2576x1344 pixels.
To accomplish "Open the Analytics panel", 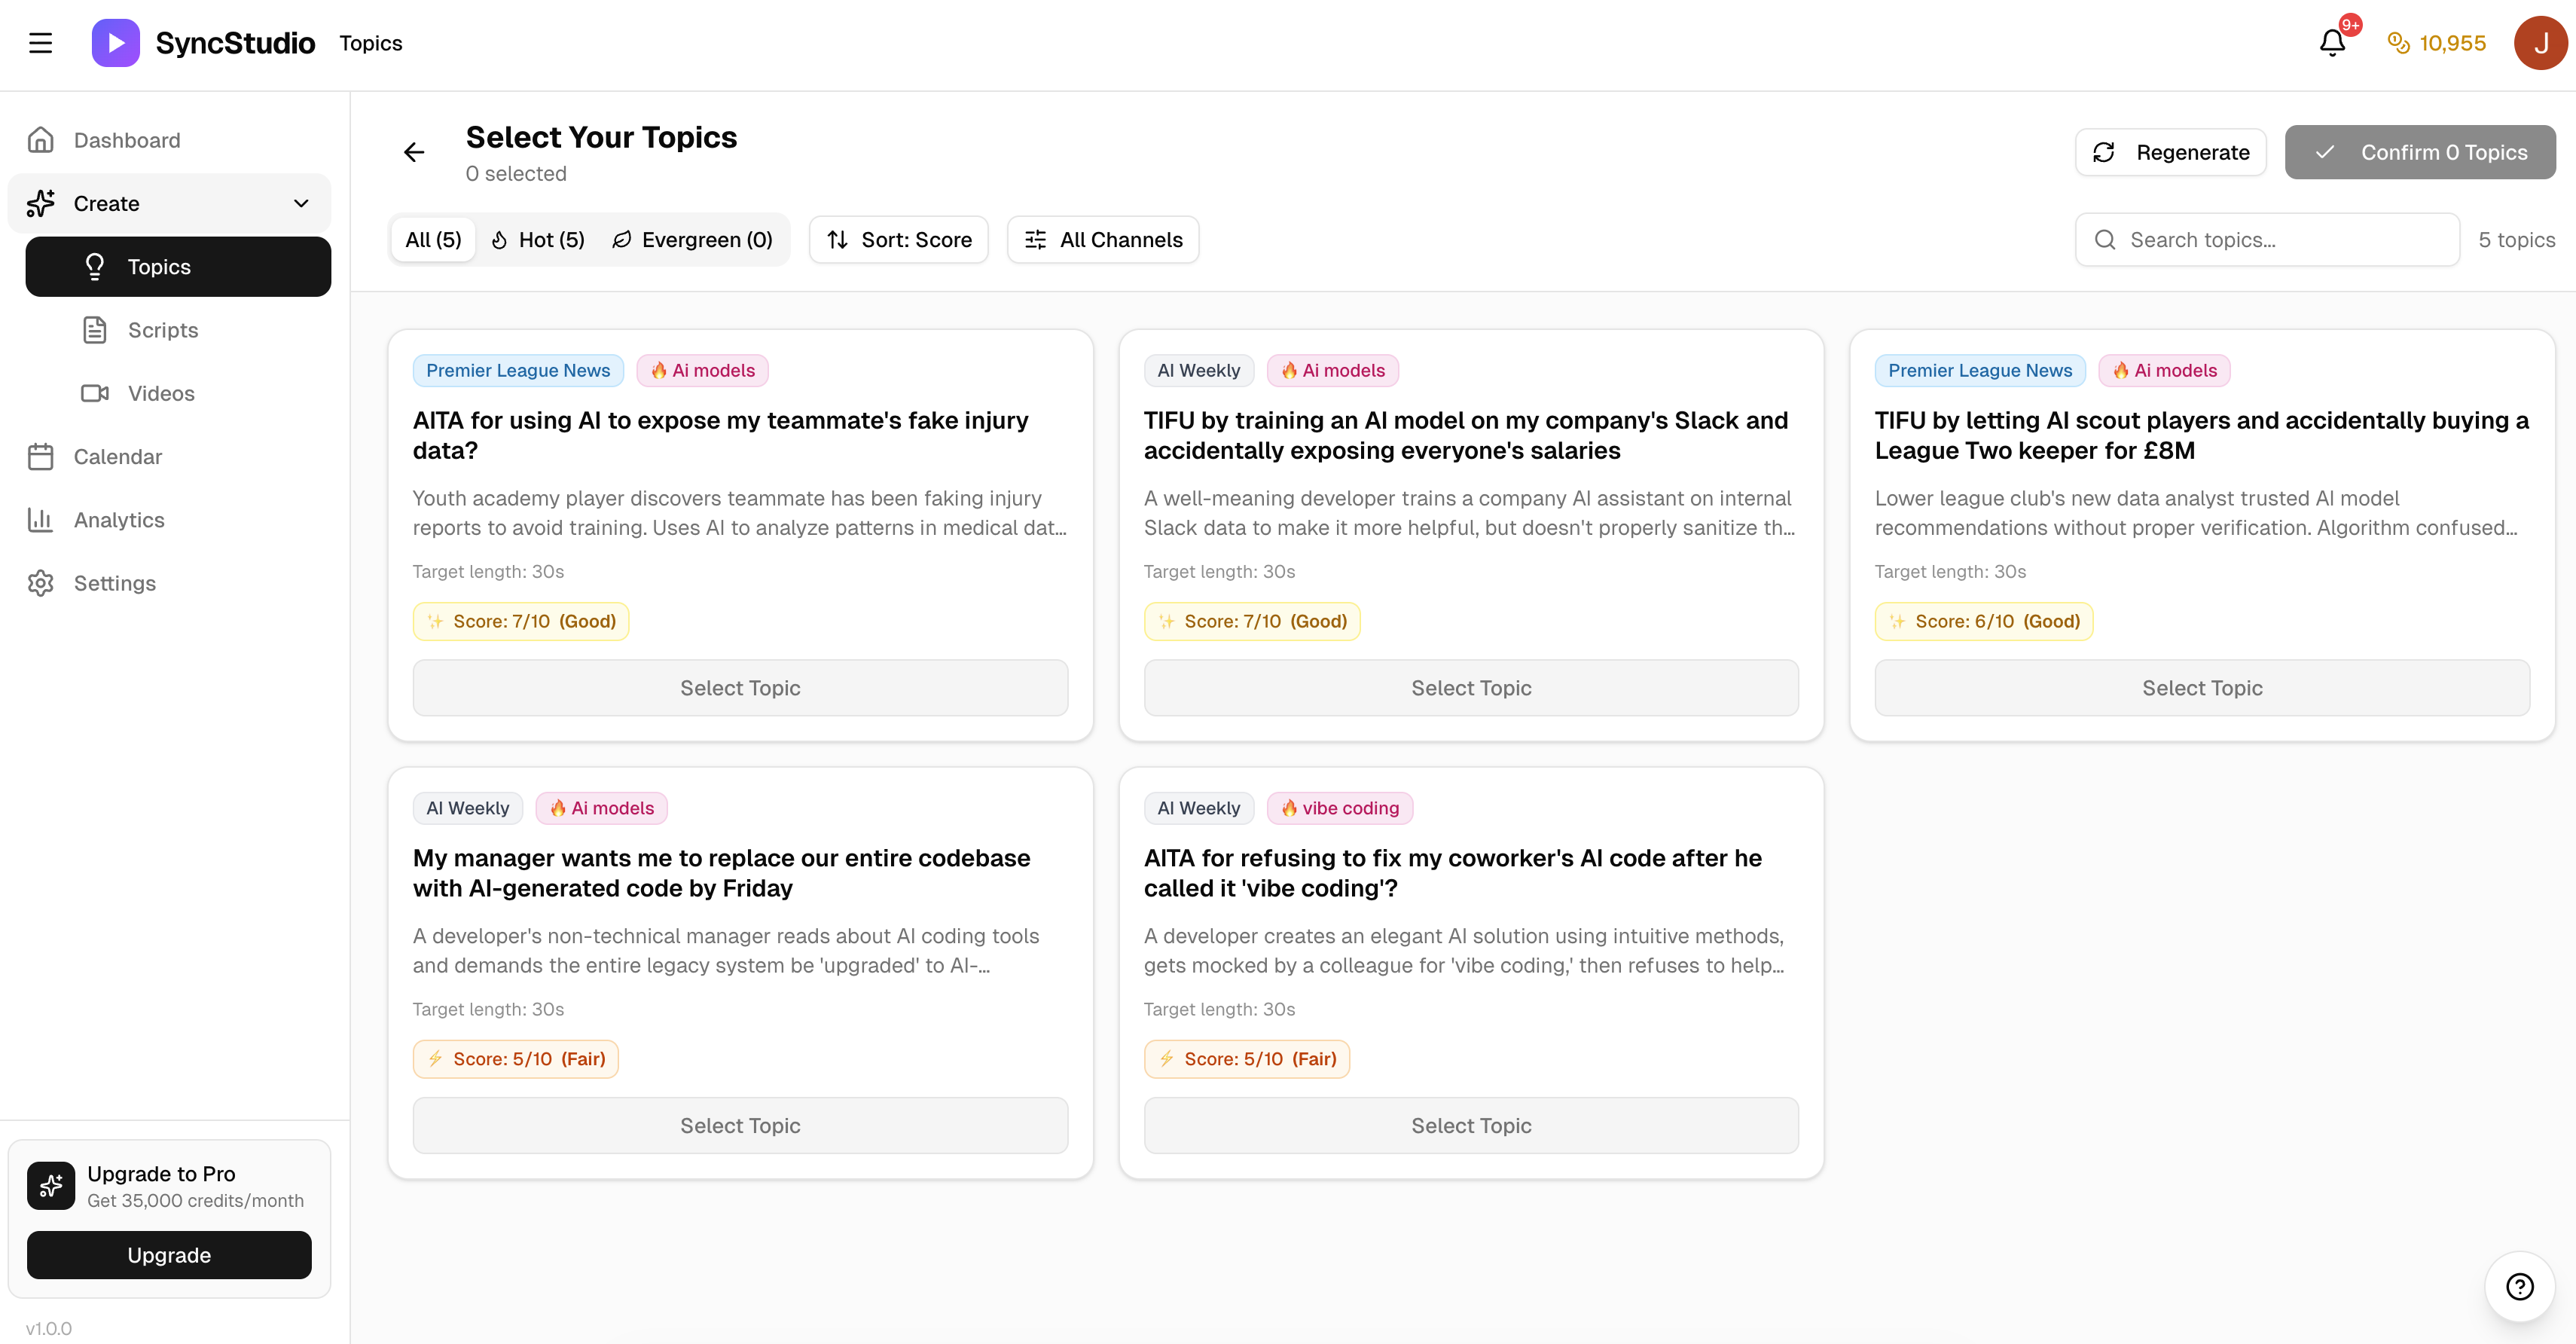I will 118,520.
